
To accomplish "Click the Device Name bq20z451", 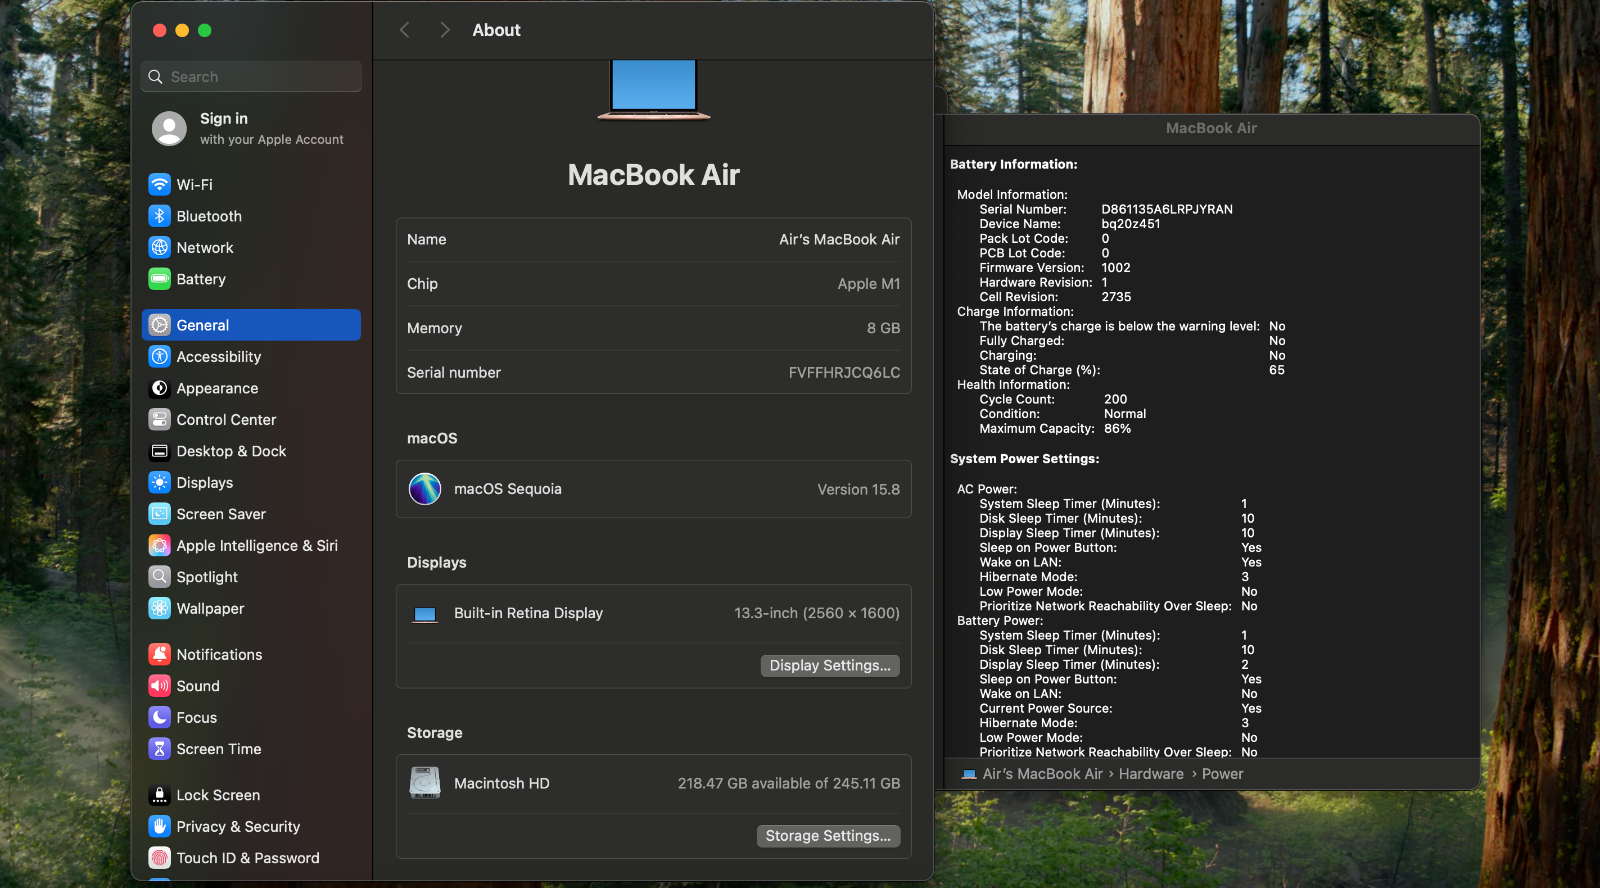I will 1130,224.
